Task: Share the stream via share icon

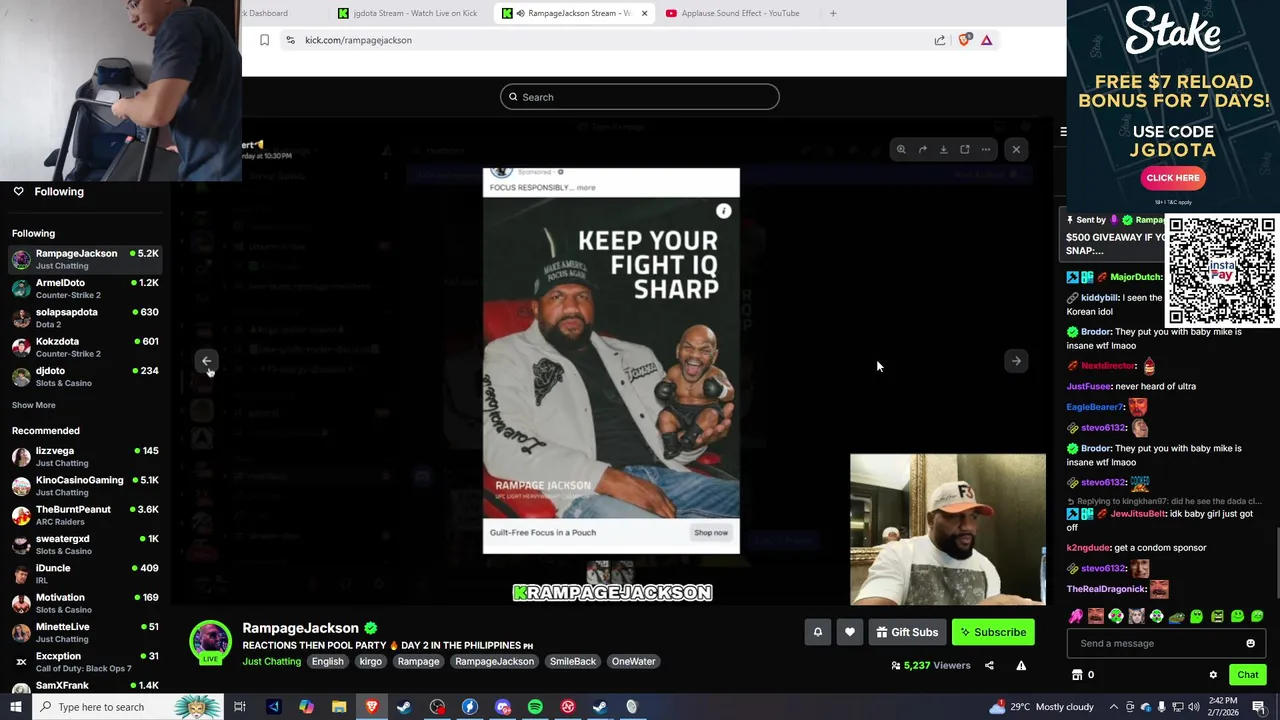Action: point(989,666)
